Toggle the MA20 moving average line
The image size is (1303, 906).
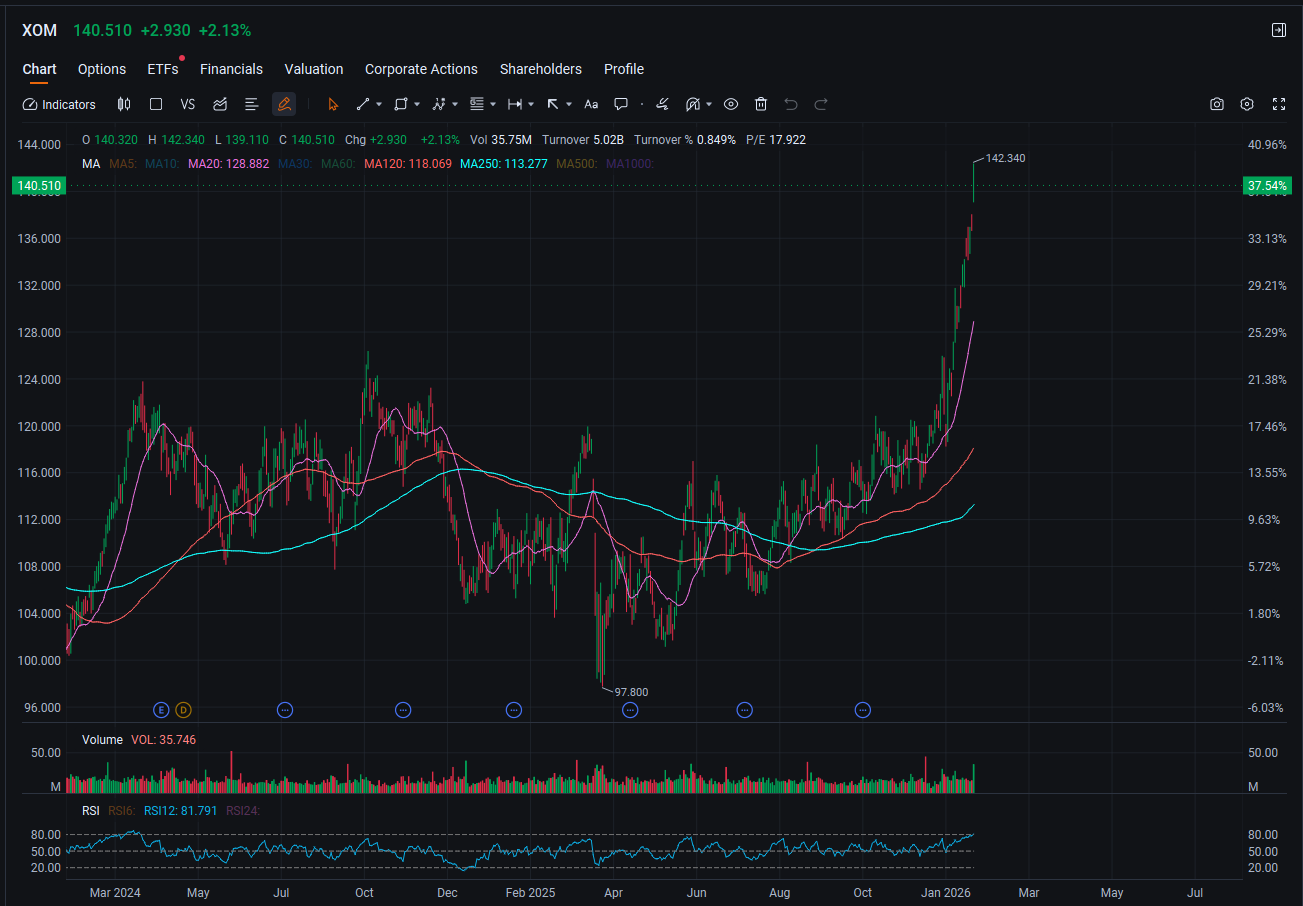229,163
